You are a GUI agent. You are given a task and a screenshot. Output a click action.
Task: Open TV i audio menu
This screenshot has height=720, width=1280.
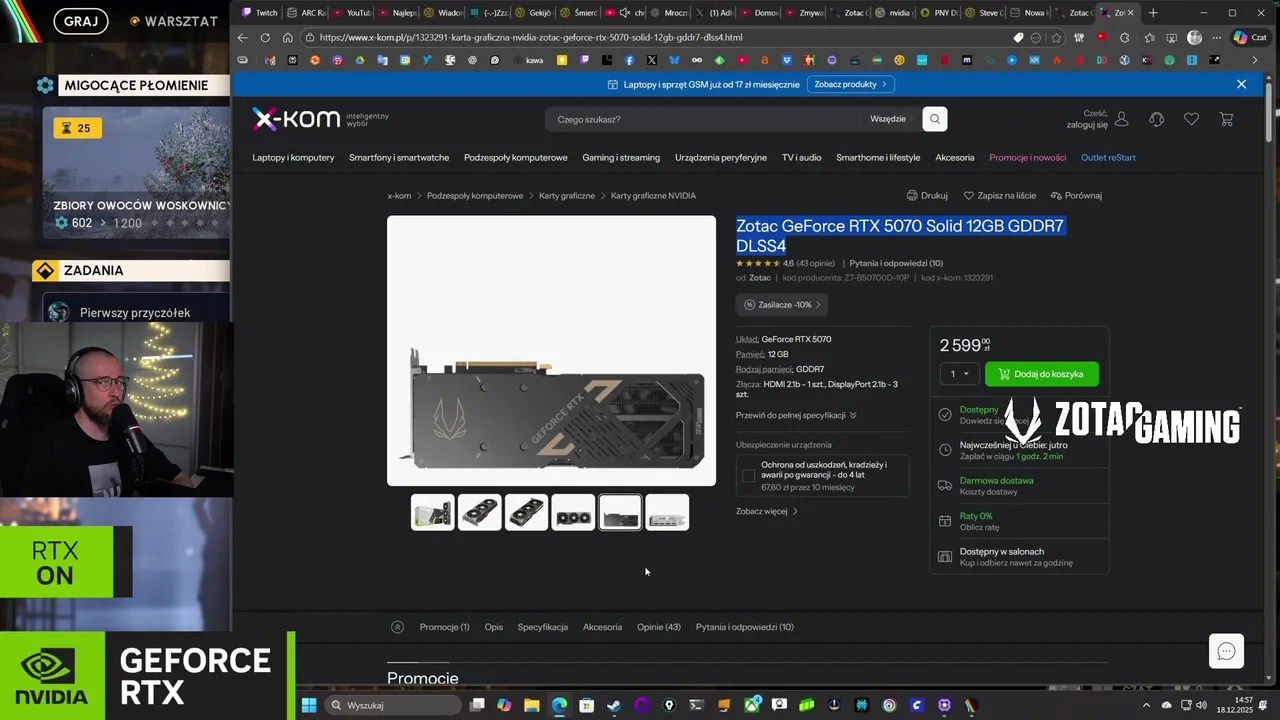[x=802, y=158]
